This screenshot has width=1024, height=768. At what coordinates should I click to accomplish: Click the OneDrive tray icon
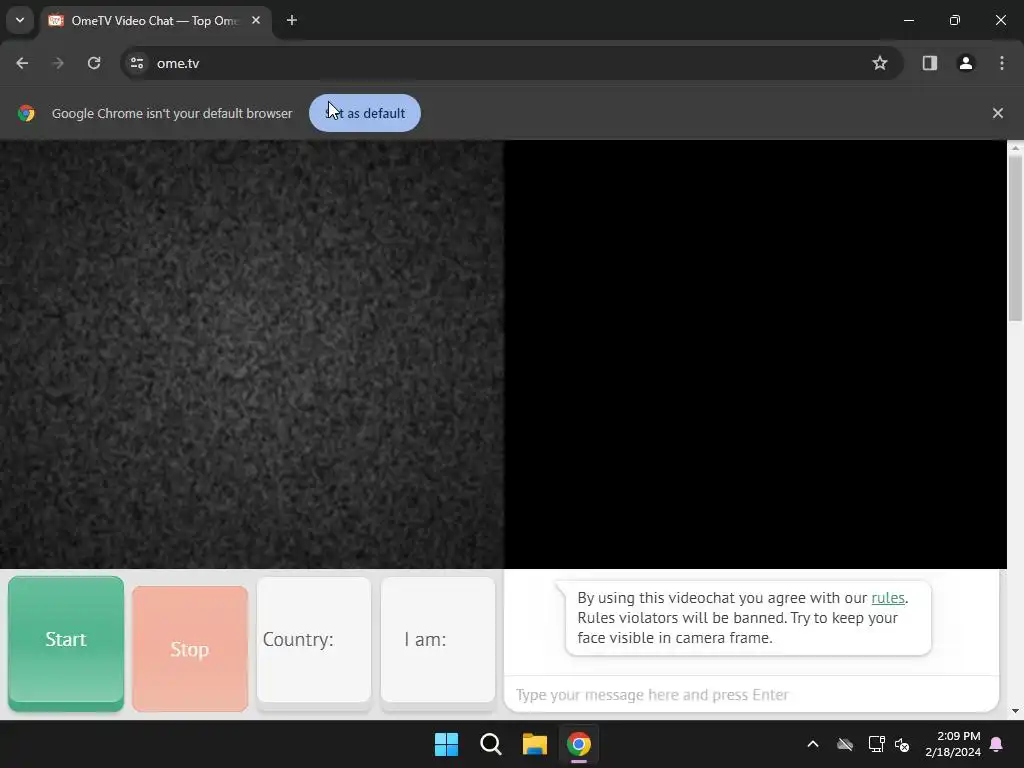[845, 744]
